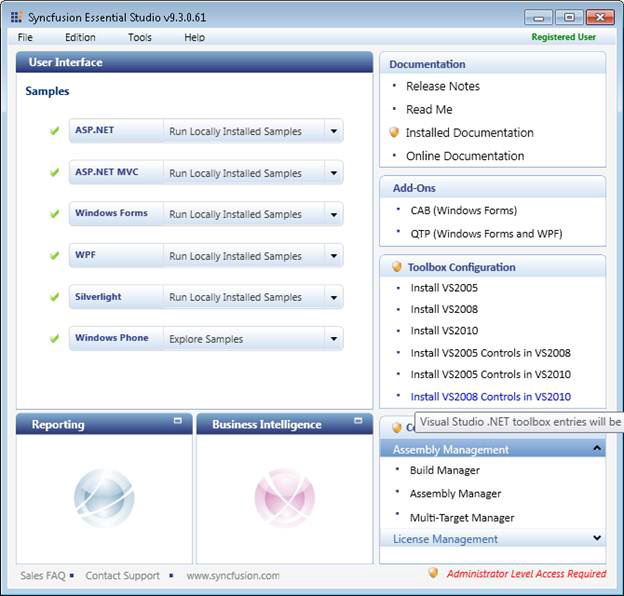Click the green checkmark beside ASP.NET
Screen dimensions: 624x596
coord(55,131)
